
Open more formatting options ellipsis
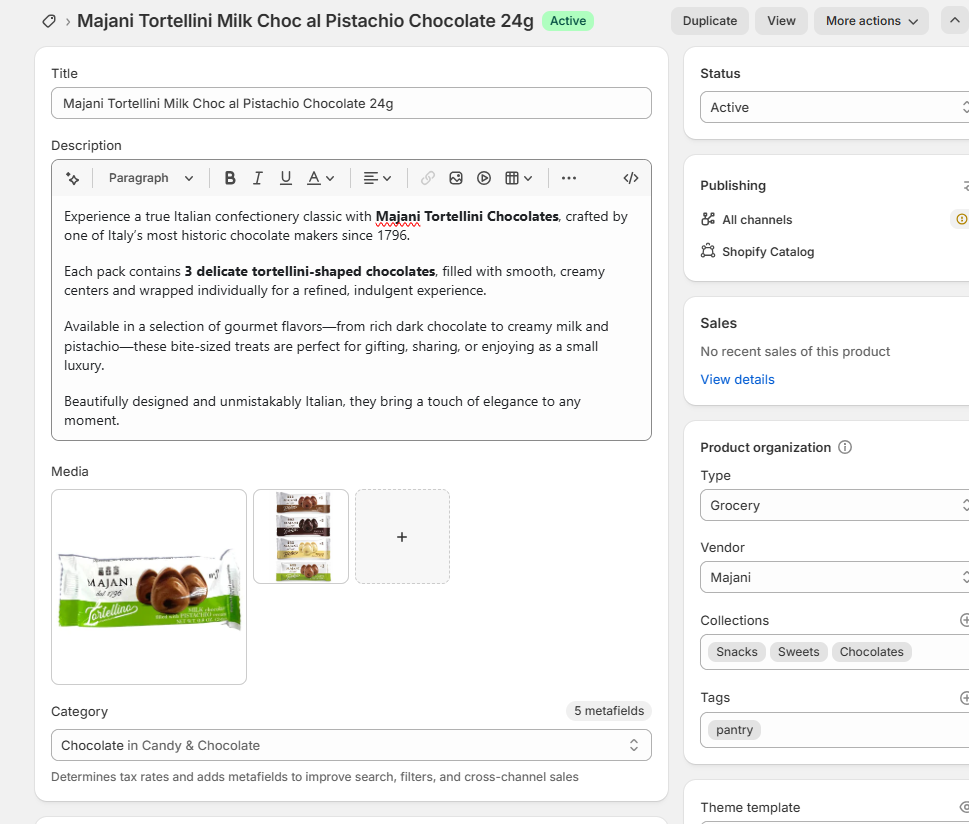point(569,179)
